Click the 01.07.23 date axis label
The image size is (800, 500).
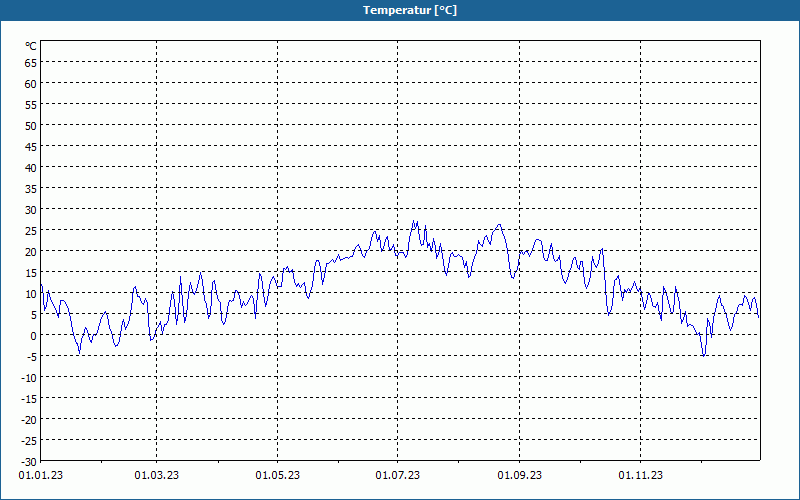[397, 476]
